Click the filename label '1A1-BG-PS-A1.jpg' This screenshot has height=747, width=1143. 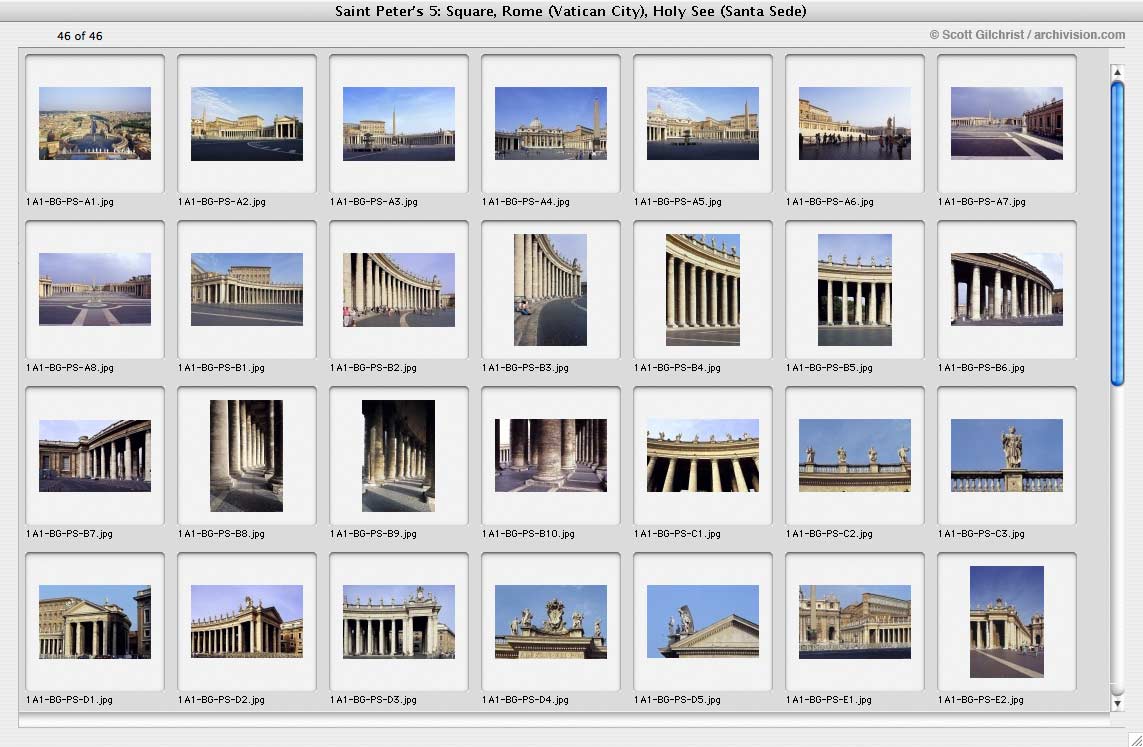point(70,202)
